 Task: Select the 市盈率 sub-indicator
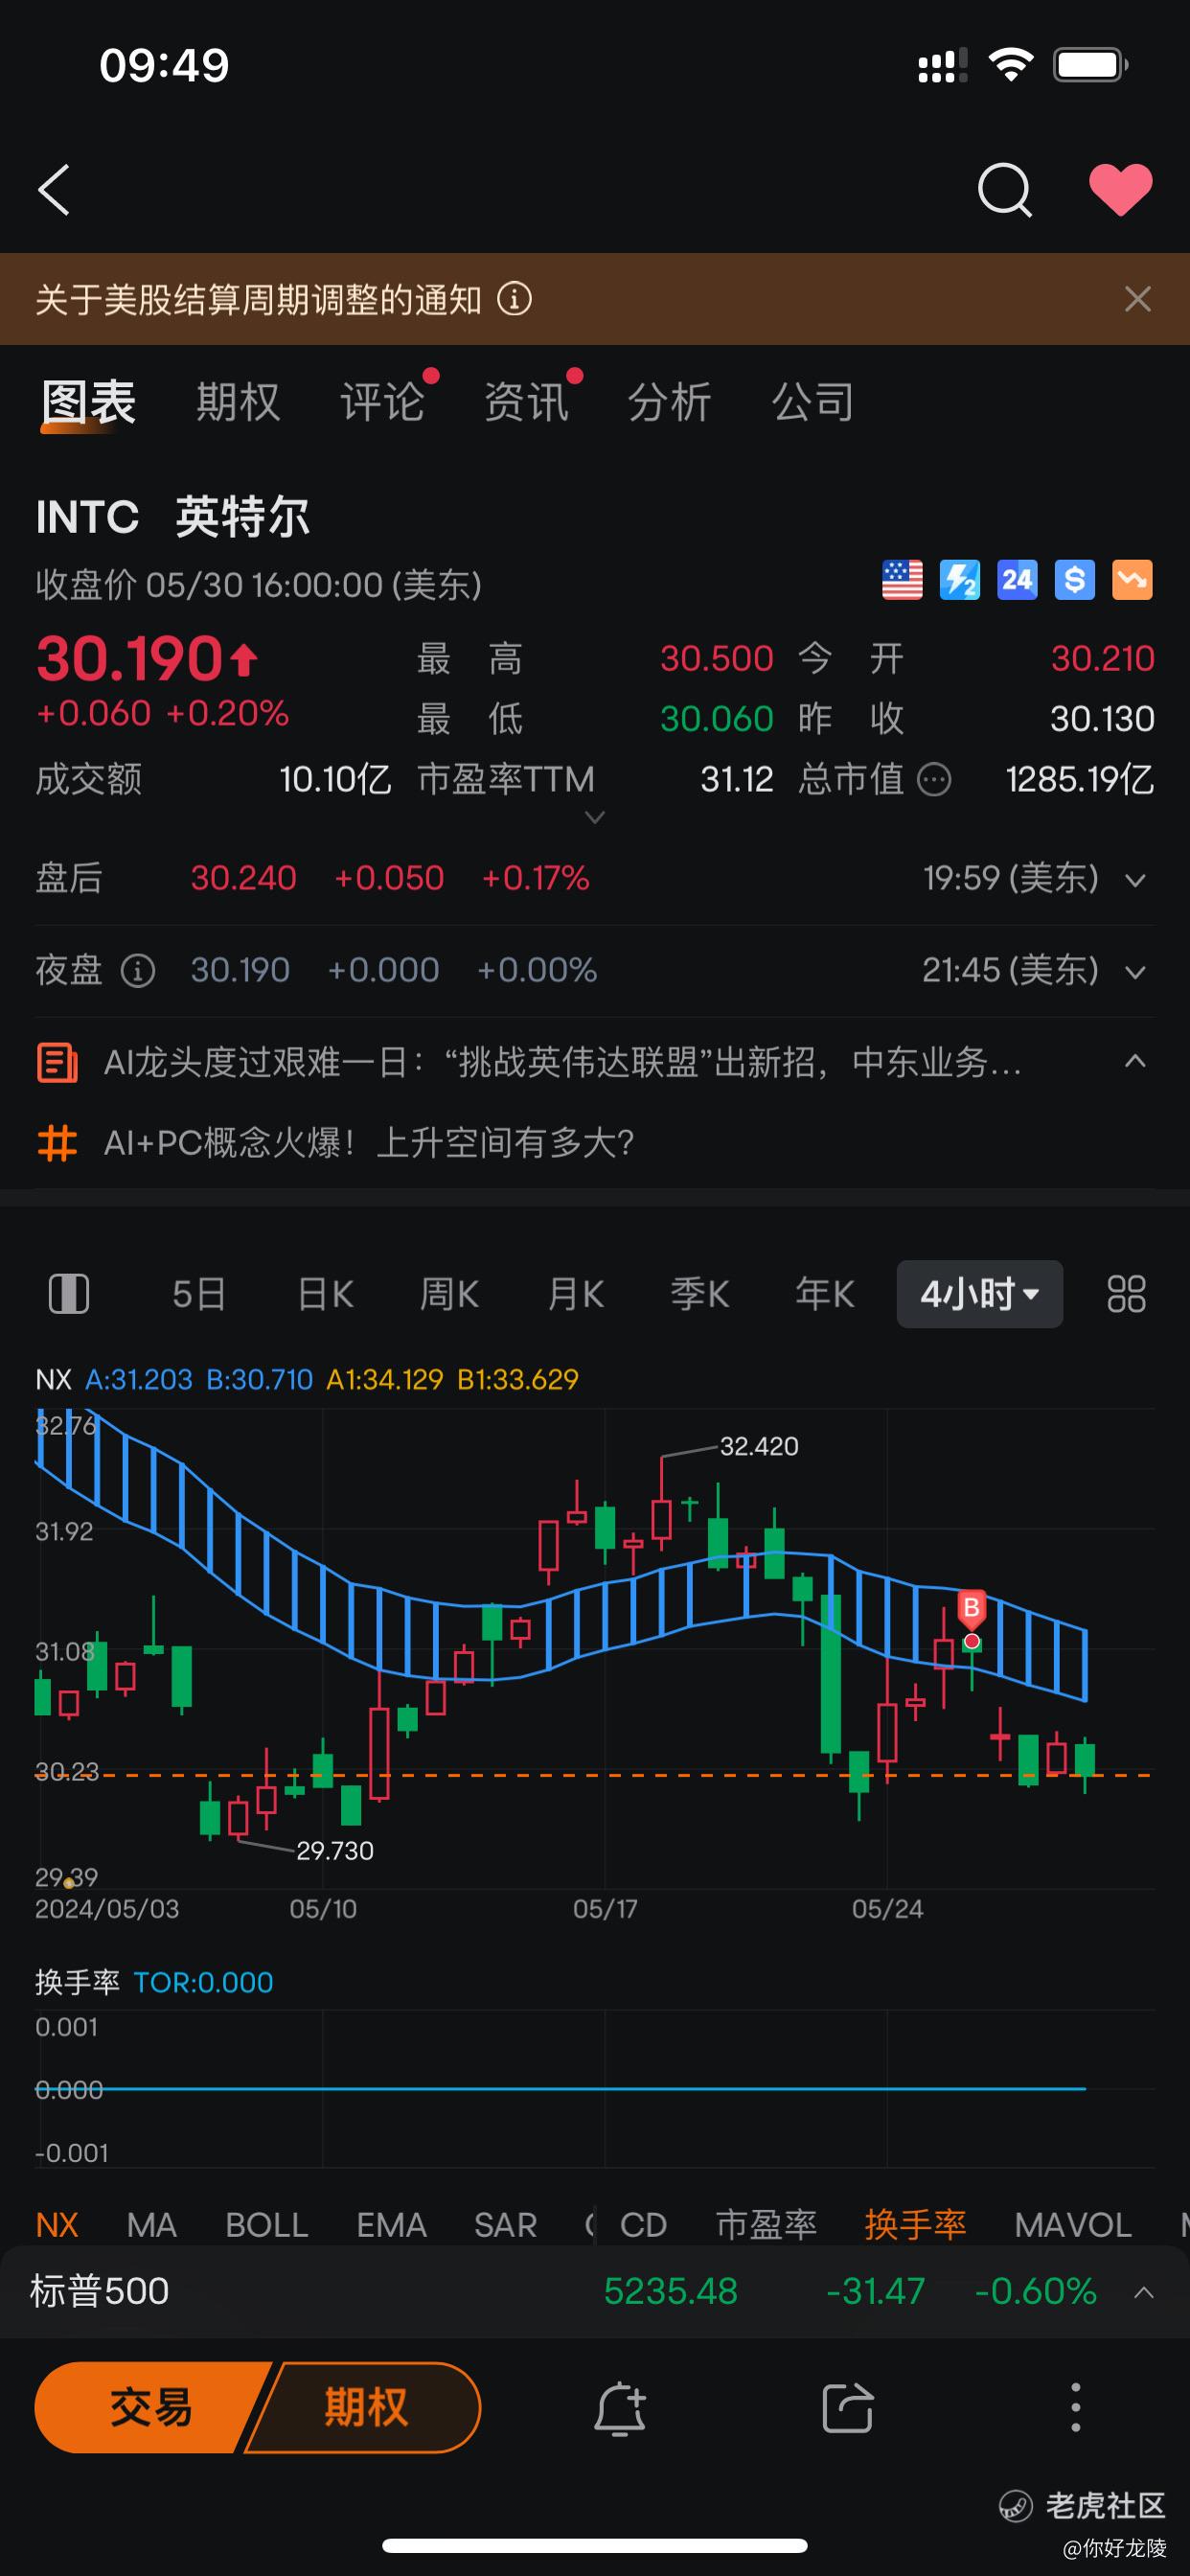point(766,2225)
